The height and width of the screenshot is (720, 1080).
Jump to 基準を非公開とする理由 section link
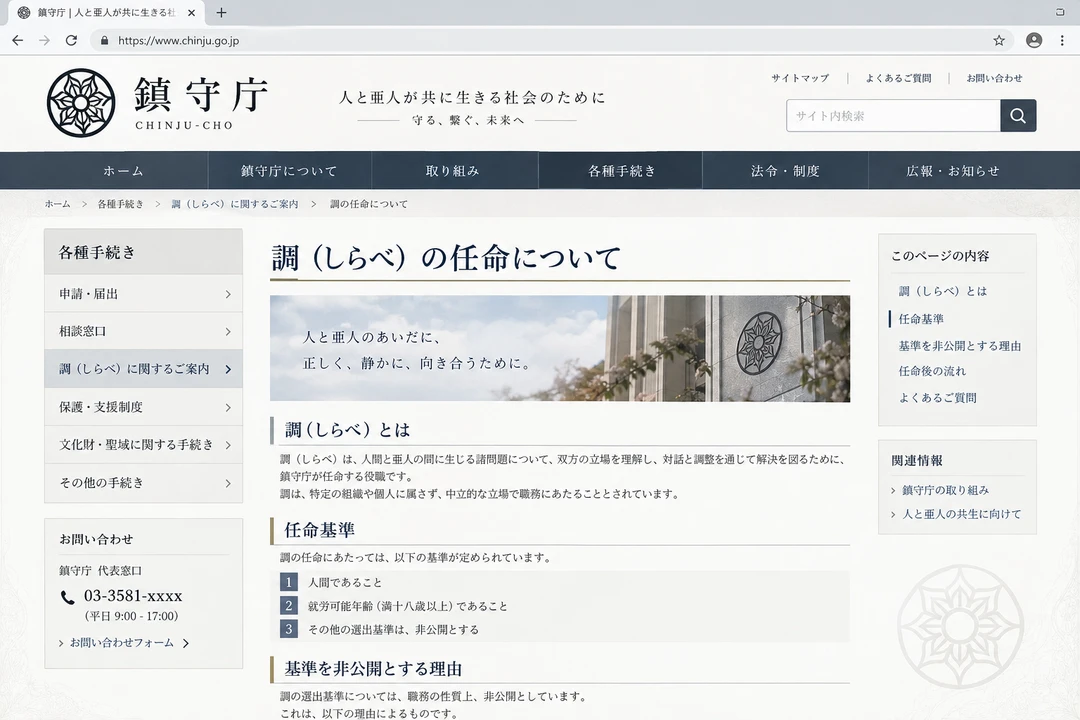[x=959, y=346]
